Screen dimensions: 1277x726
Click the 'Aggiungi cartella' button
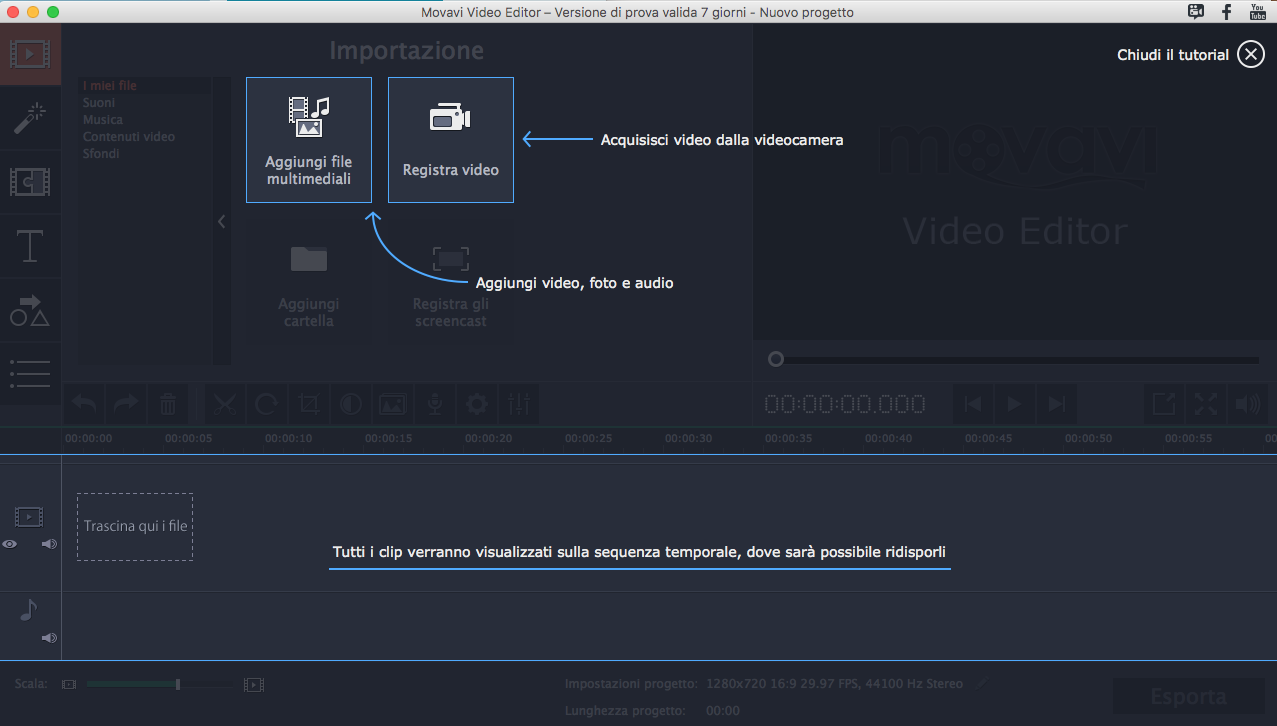(x=309, y=284)
